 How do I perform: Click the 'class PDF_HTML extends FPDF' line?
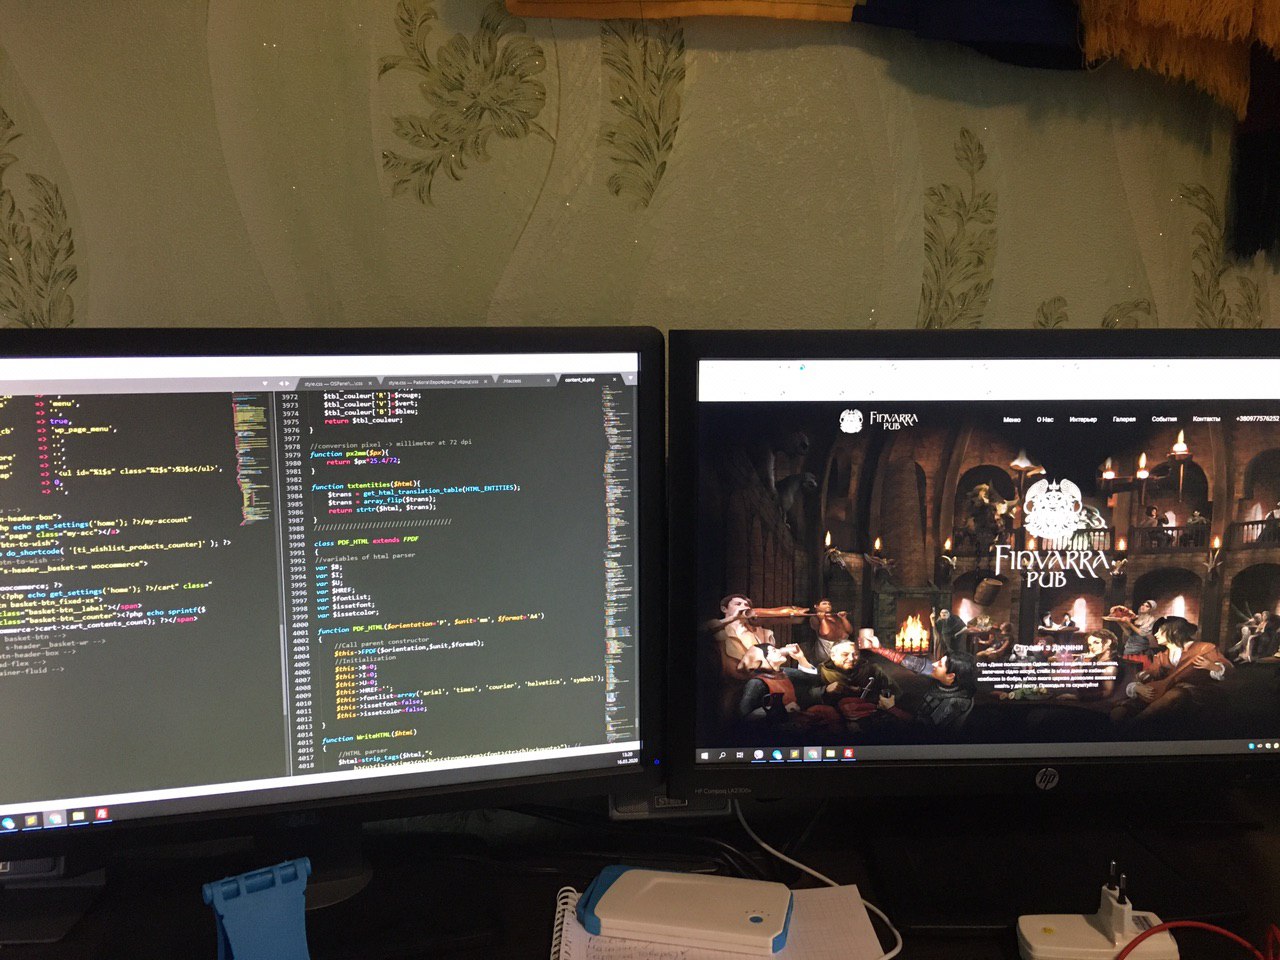point(367,541)
